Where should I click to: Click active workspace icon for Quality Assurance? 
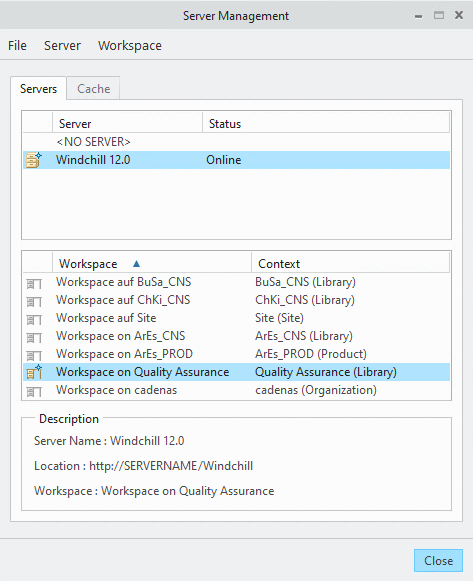tap(34, 372)
